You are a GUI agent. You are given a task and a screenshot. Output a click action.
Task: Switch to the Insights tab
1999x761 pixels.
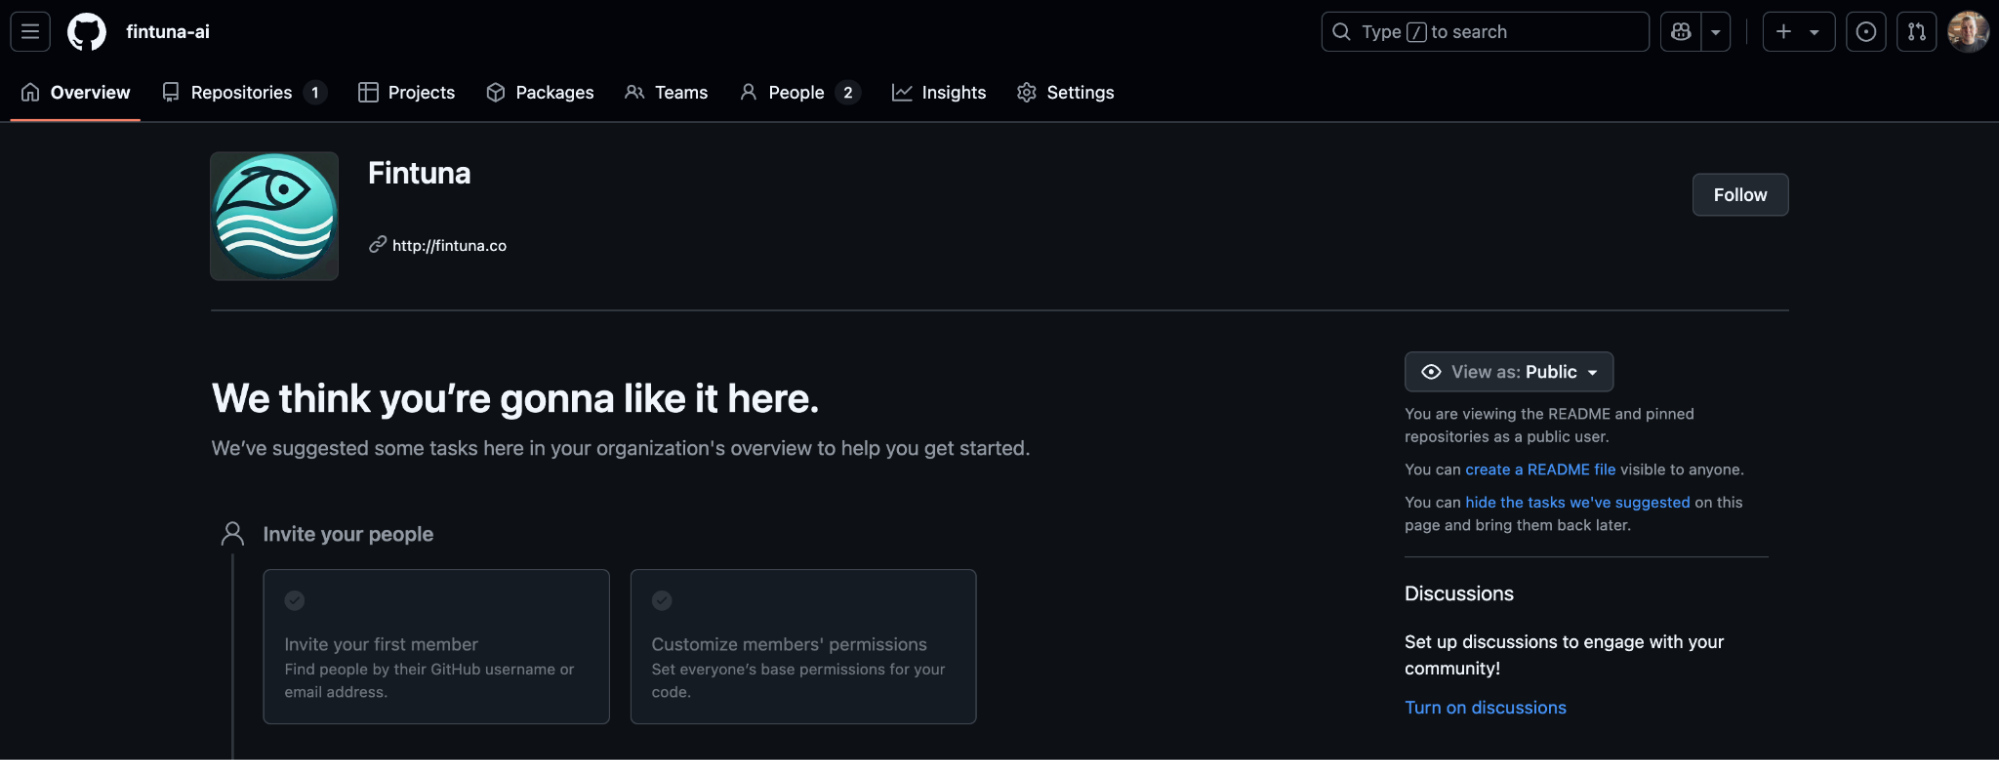click(939, 93)
